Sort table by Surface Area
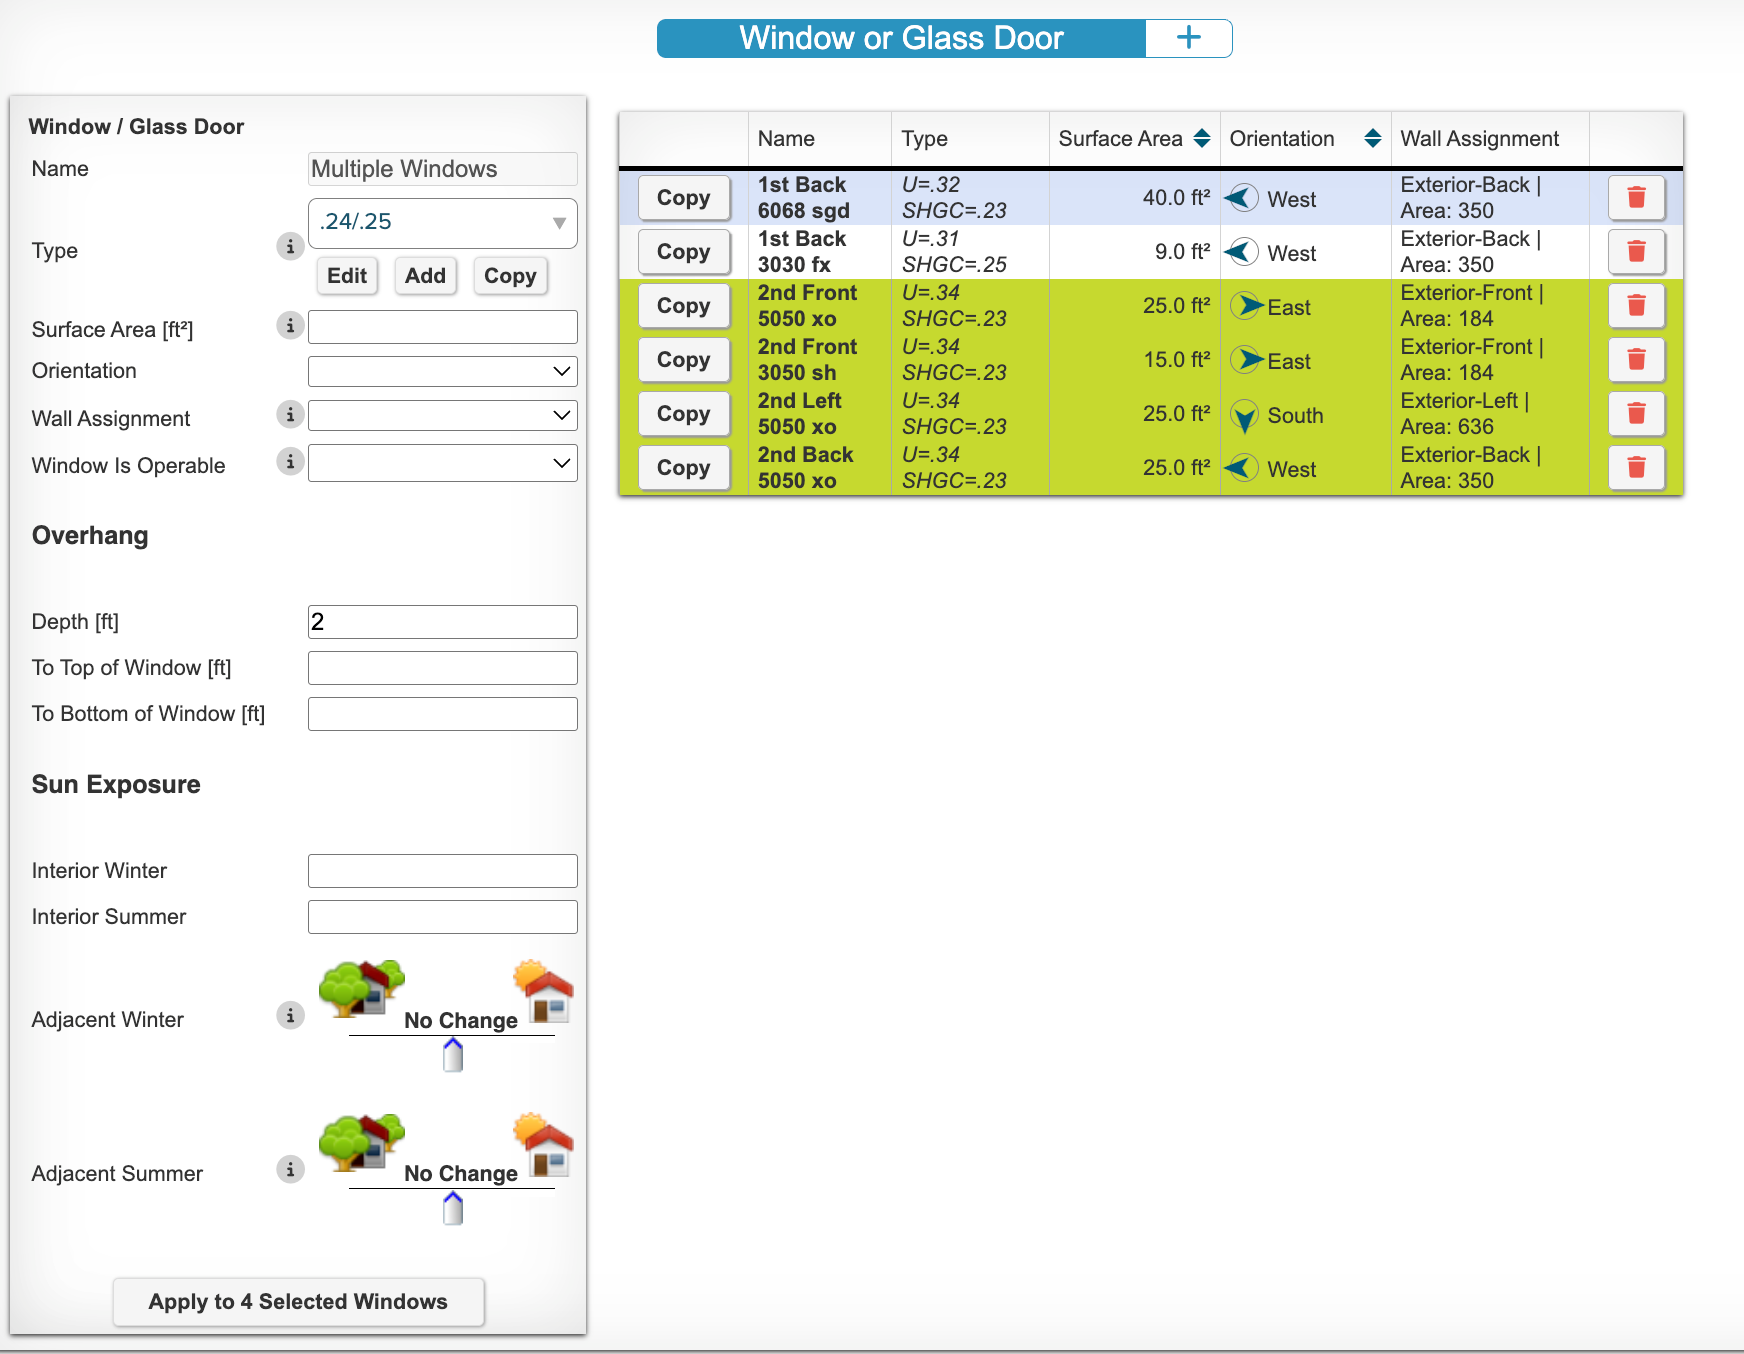Image resolution: width=1744 pixels, height=1354 pixels. [x=1202, y=138]
